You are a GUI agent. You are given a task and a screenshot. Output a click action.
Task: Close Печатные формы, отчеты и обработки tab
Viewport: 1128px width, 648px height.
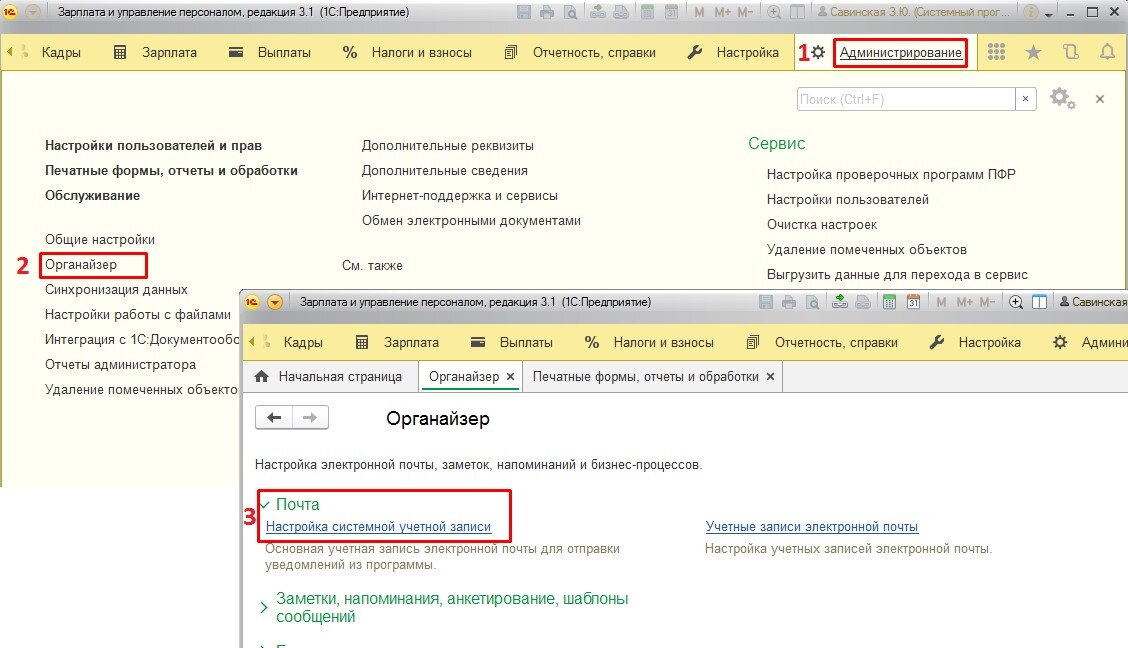point(770,376)
